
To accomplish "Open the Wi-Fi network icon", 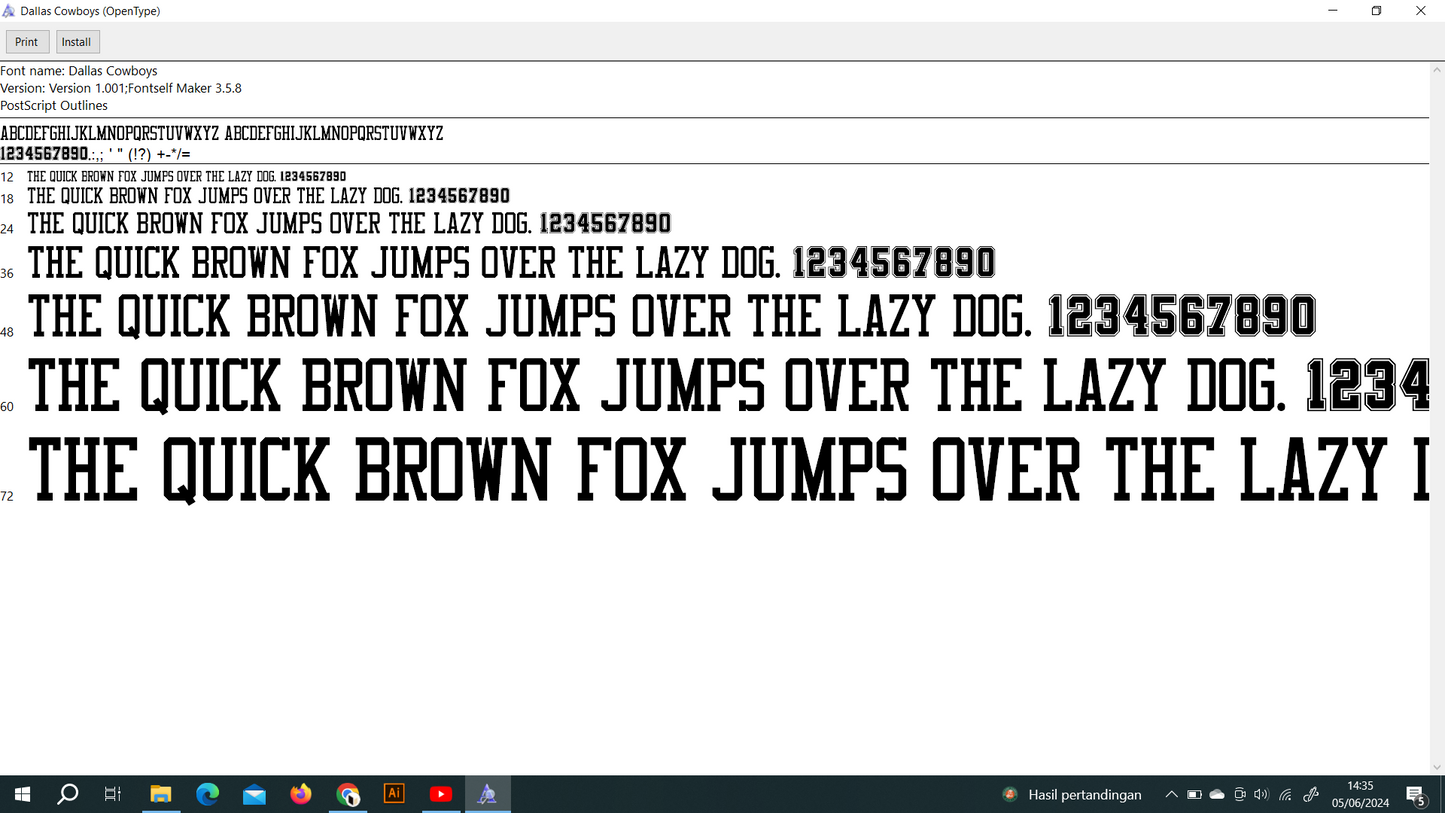I will (x=1286, y=795).
